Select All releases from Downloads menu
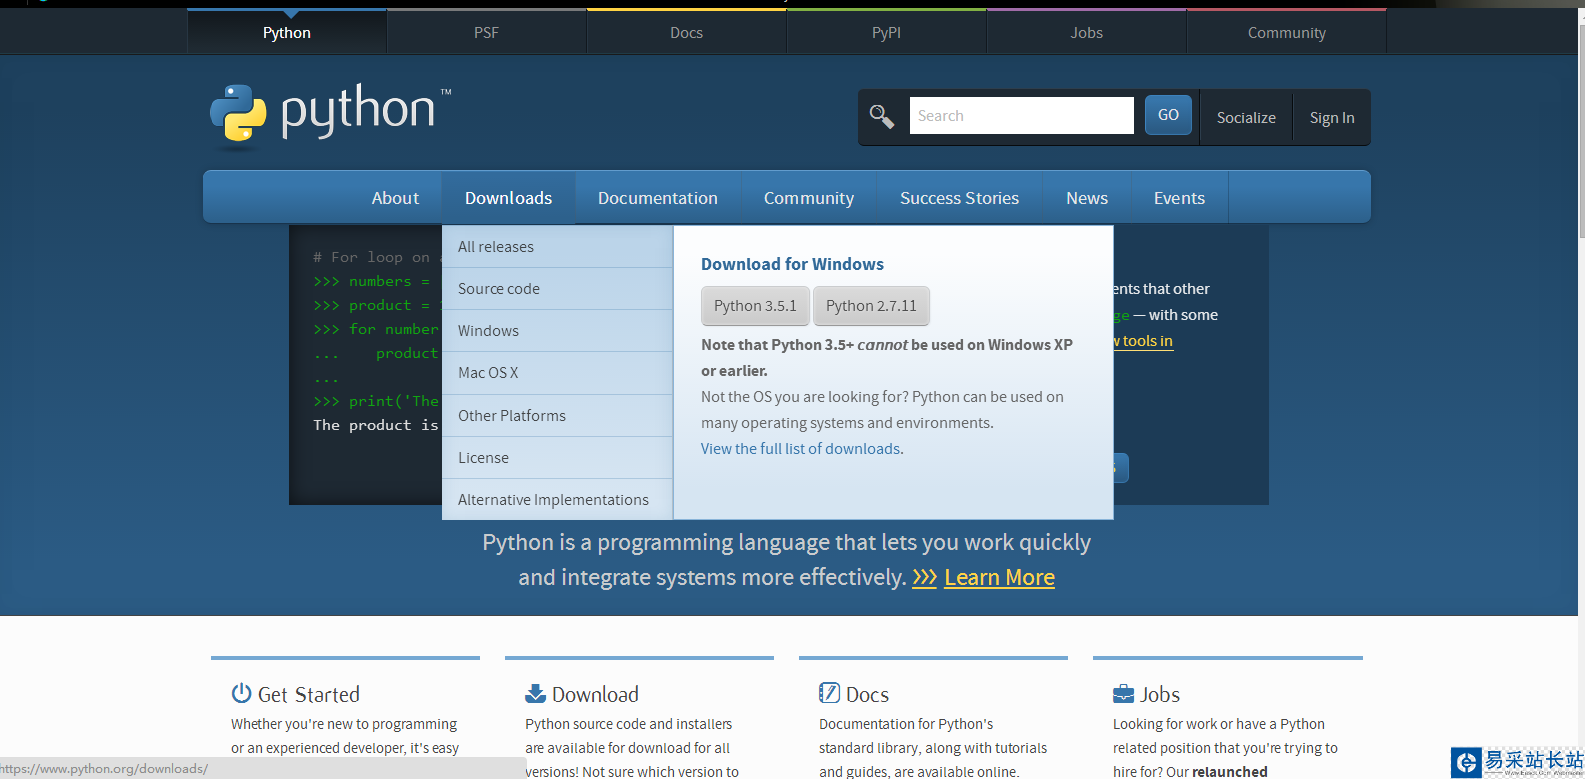 click(x=557, y=247)
